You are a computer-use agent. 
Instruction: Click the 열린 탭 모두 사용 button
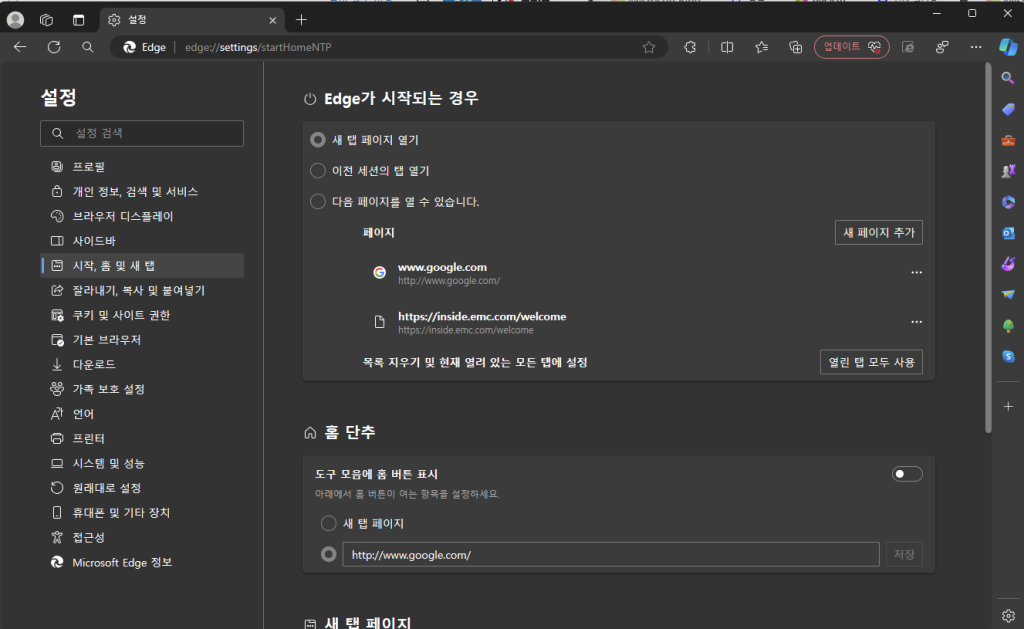(871, 362)
